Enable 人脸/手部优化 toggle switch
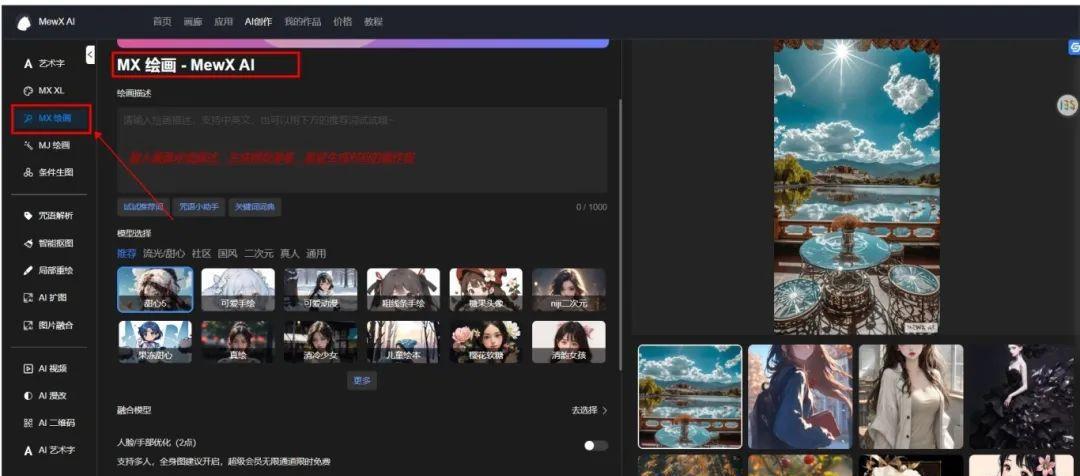The width and height of the screenshot is (1080, 476). click(x=595, y=445)
